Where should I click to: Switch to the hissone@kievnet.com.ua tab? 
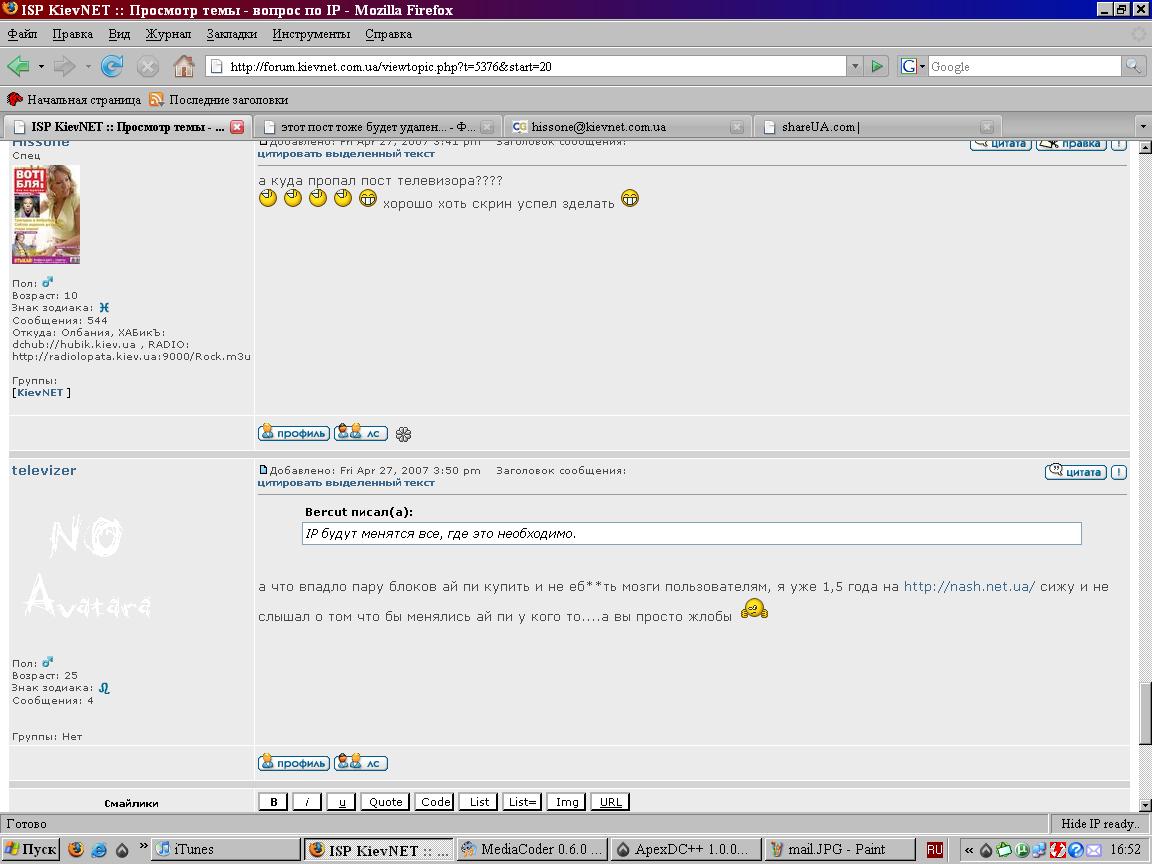[598, 127]
